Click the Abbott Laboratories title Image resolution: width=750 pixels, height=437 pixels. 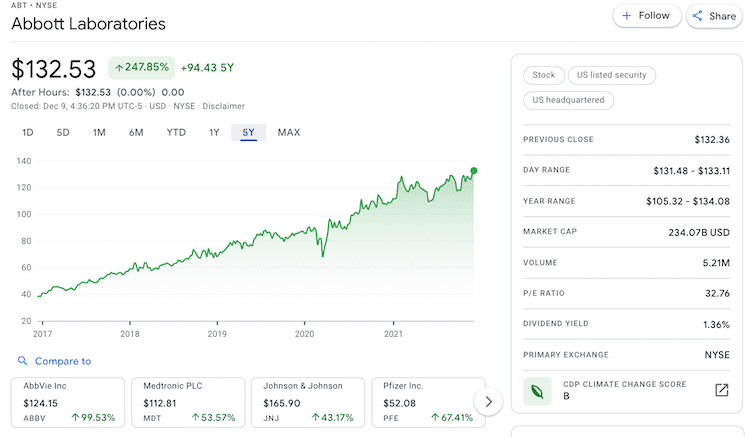click(88, 24)
